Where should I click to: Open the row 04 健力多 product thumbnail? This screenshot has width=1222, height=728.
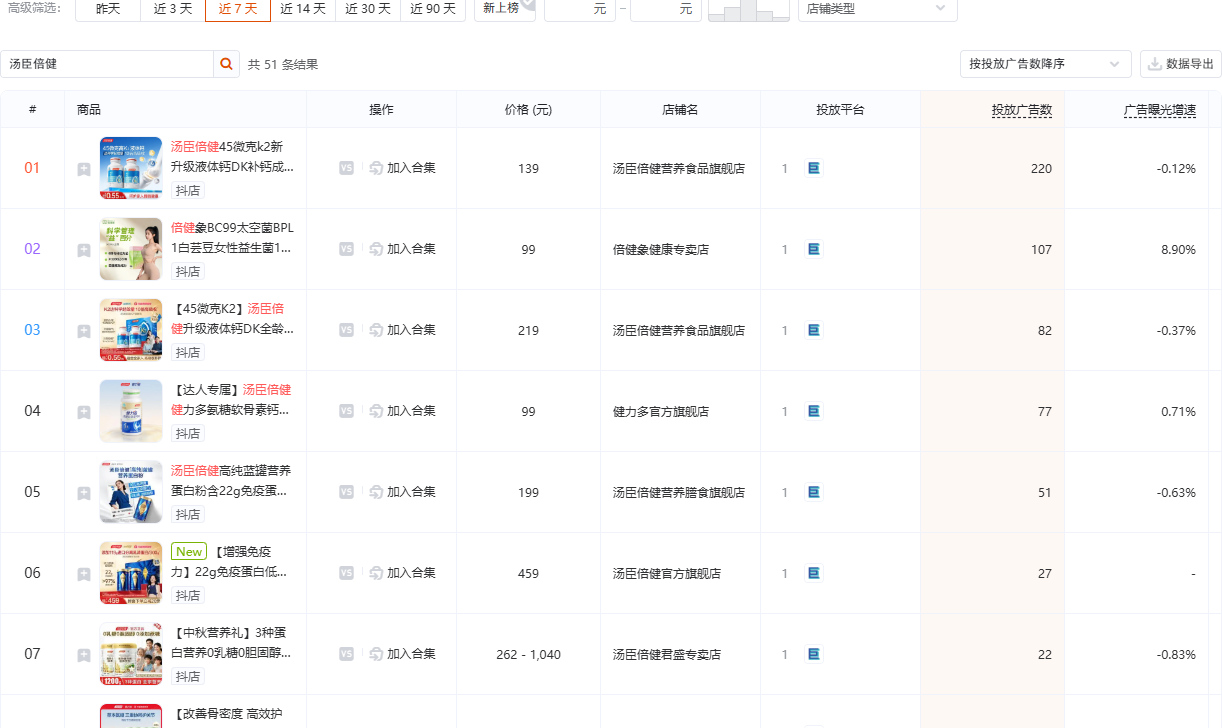tap(131, 411)
